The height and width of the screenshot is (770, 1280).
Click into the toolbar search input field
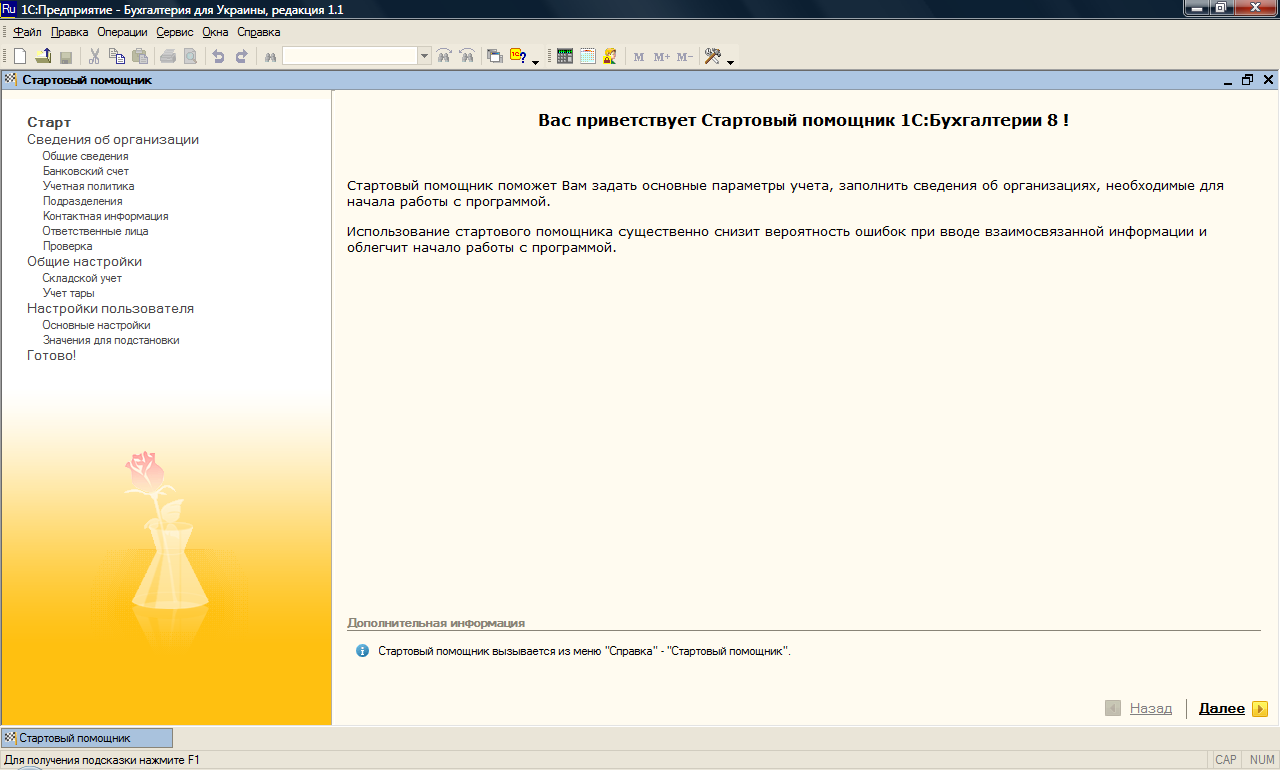(x=349, y=56)
